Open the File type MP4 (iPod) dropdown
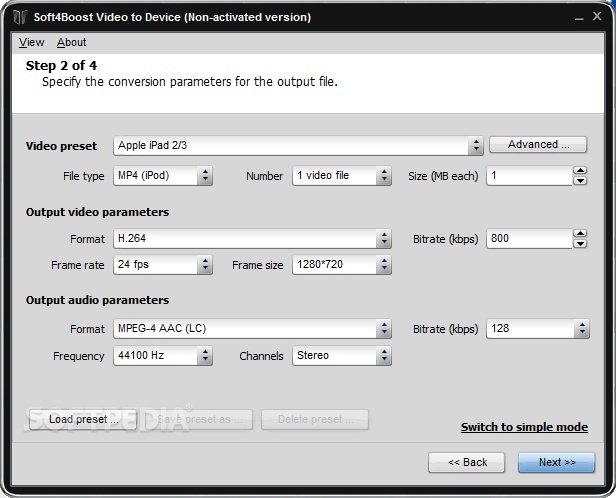Viewport: 616px width, 498px height. 163,176
